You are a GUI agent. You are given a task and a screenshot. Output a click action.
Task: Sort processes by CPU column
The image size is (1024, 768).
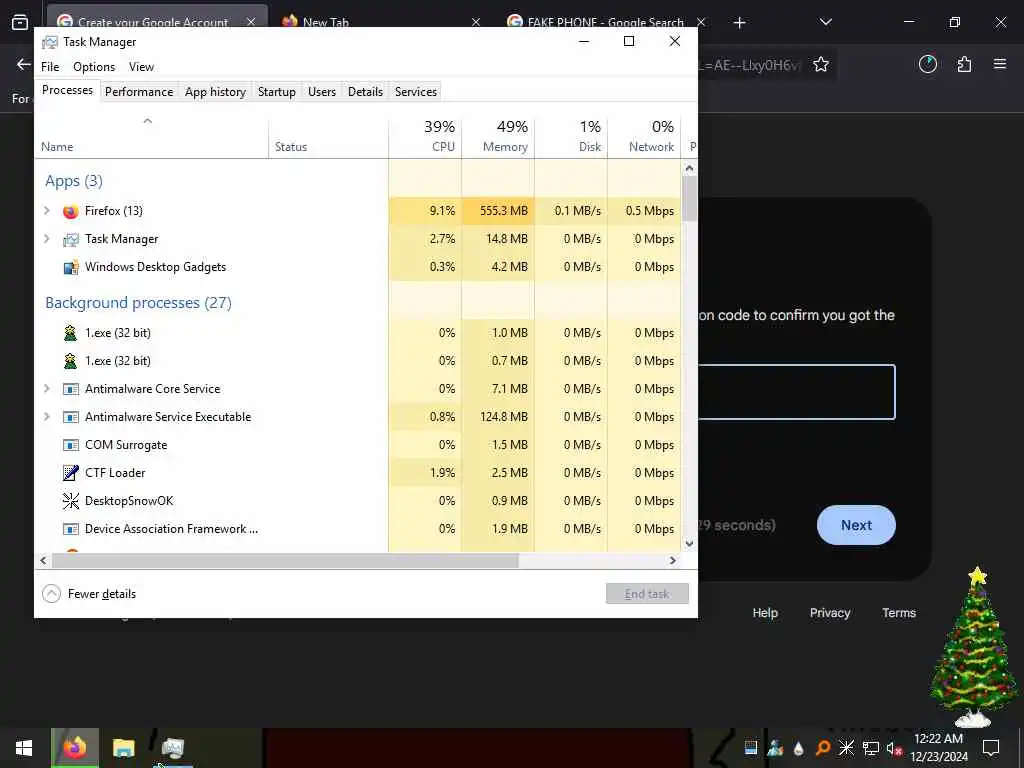point(425,136)
